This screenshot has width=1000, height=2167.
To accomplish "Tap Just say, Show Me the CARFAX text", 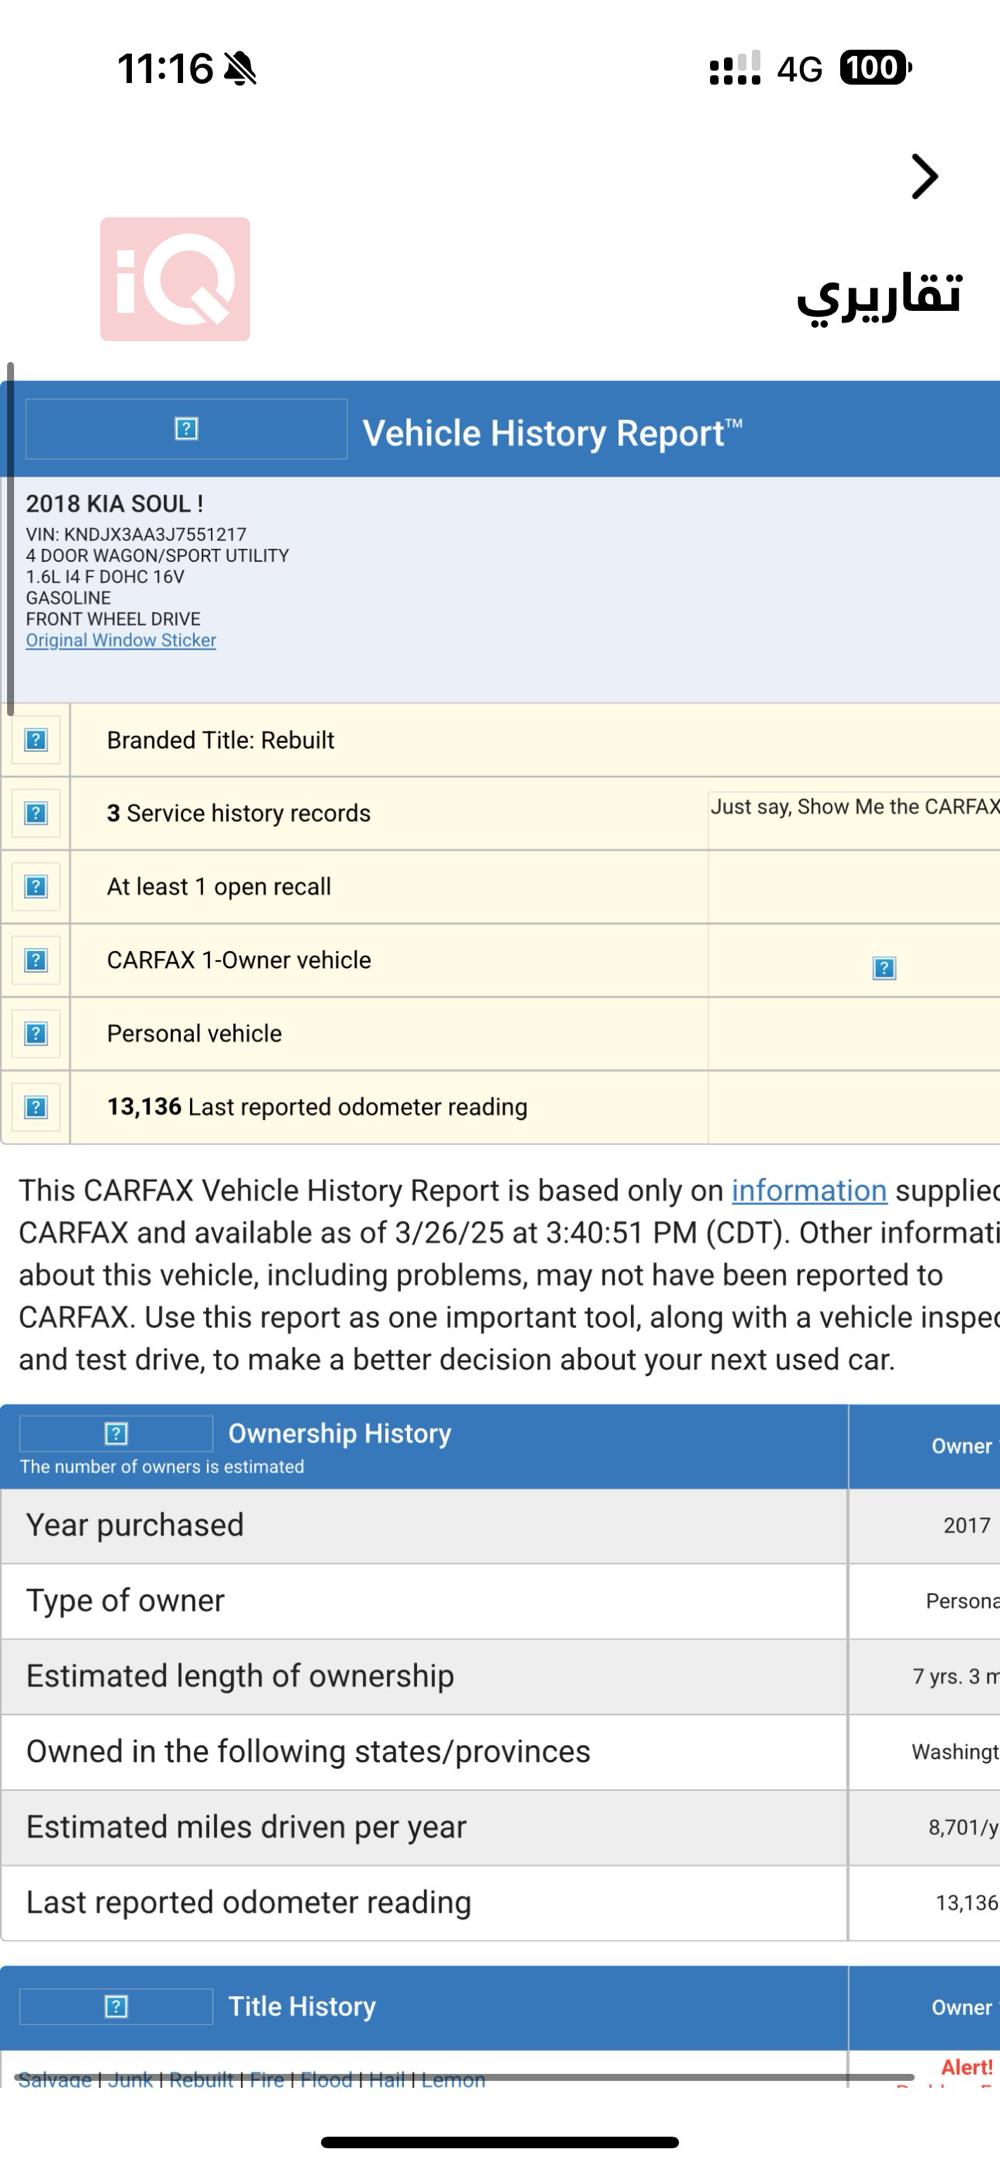I will point(855,807).
